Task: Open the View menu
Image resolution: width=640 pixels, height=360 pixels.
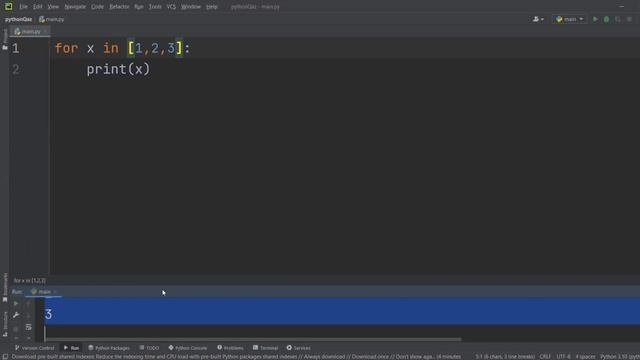Action: (x=53, y=7)
